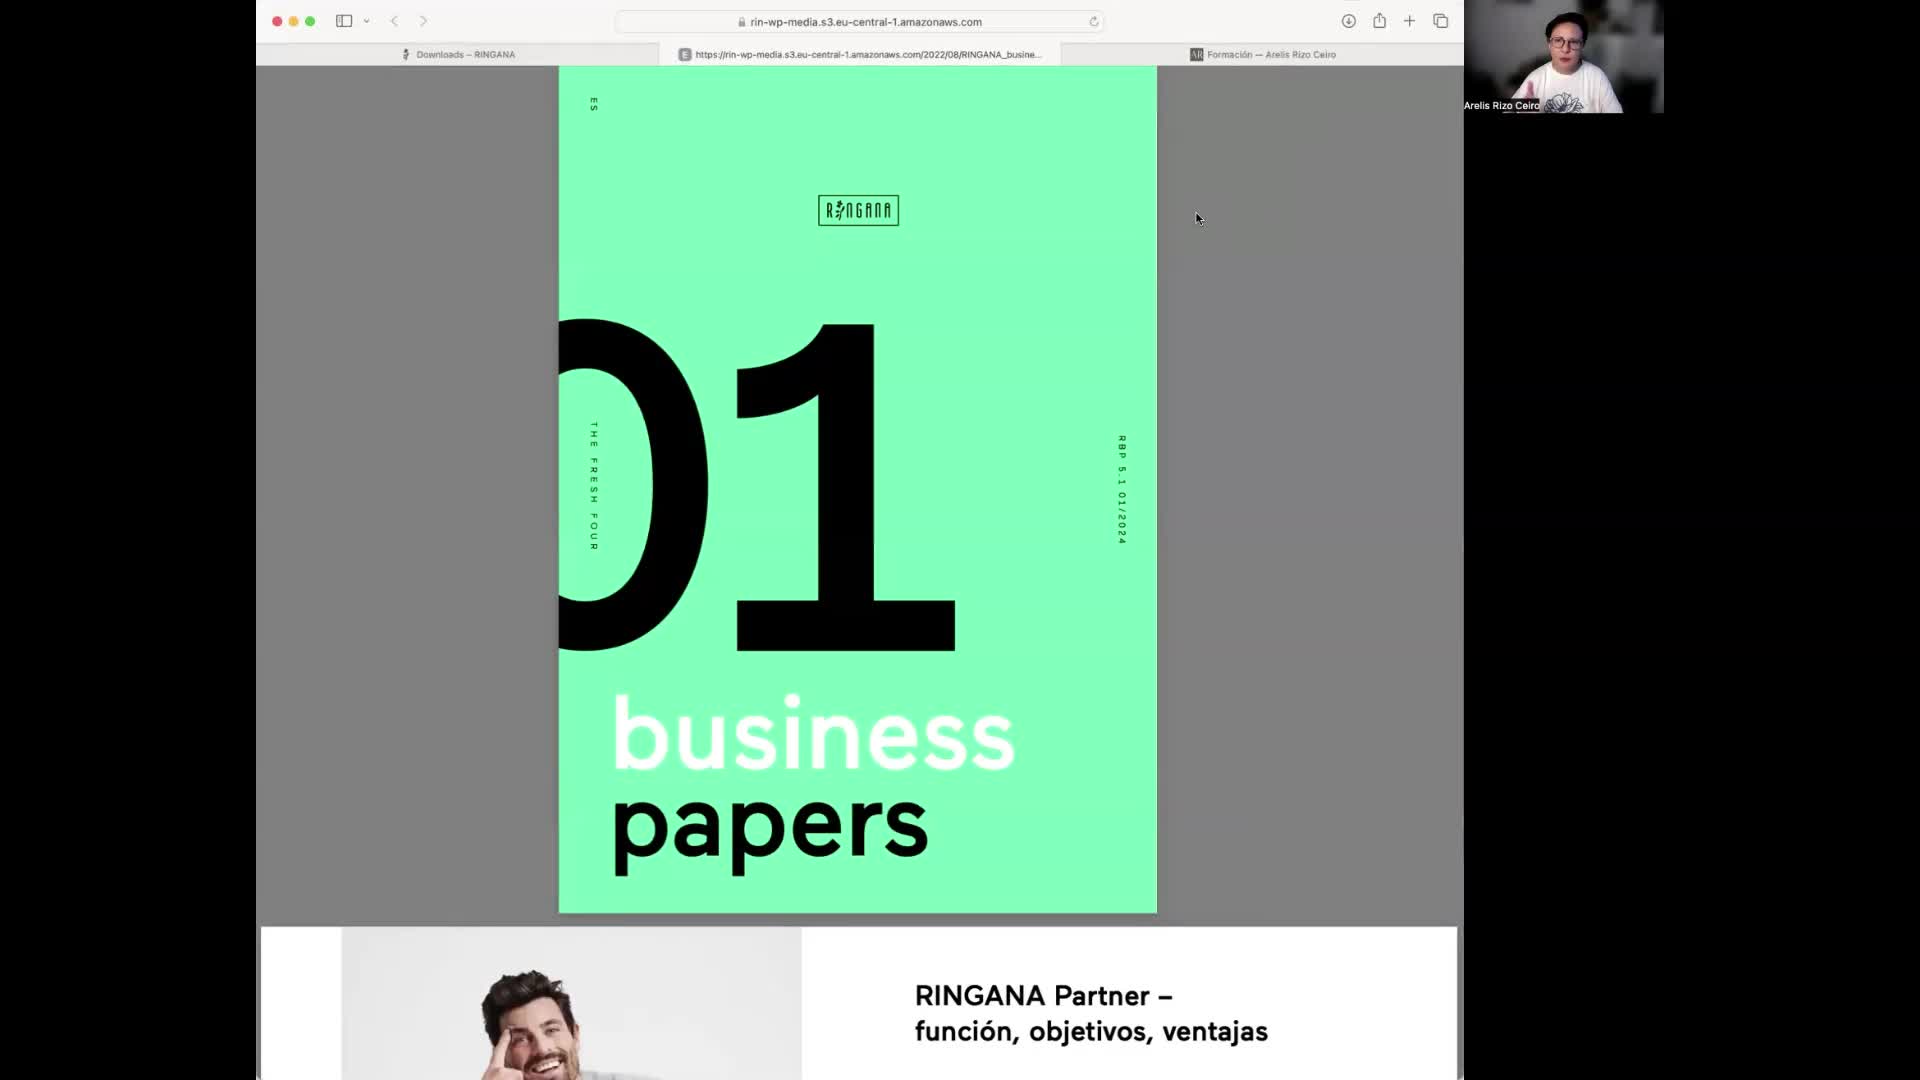The image size is (1920, 1080).
Task: Show the tab overview icon
Action: click(x=1440, y=21)
